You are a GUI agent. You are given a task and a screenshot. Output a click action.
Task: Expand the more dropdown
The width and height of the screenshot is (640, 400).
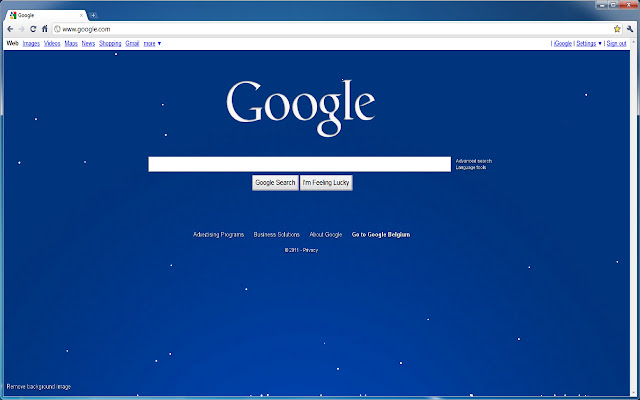pyautogui.click(x=152, y=43)
